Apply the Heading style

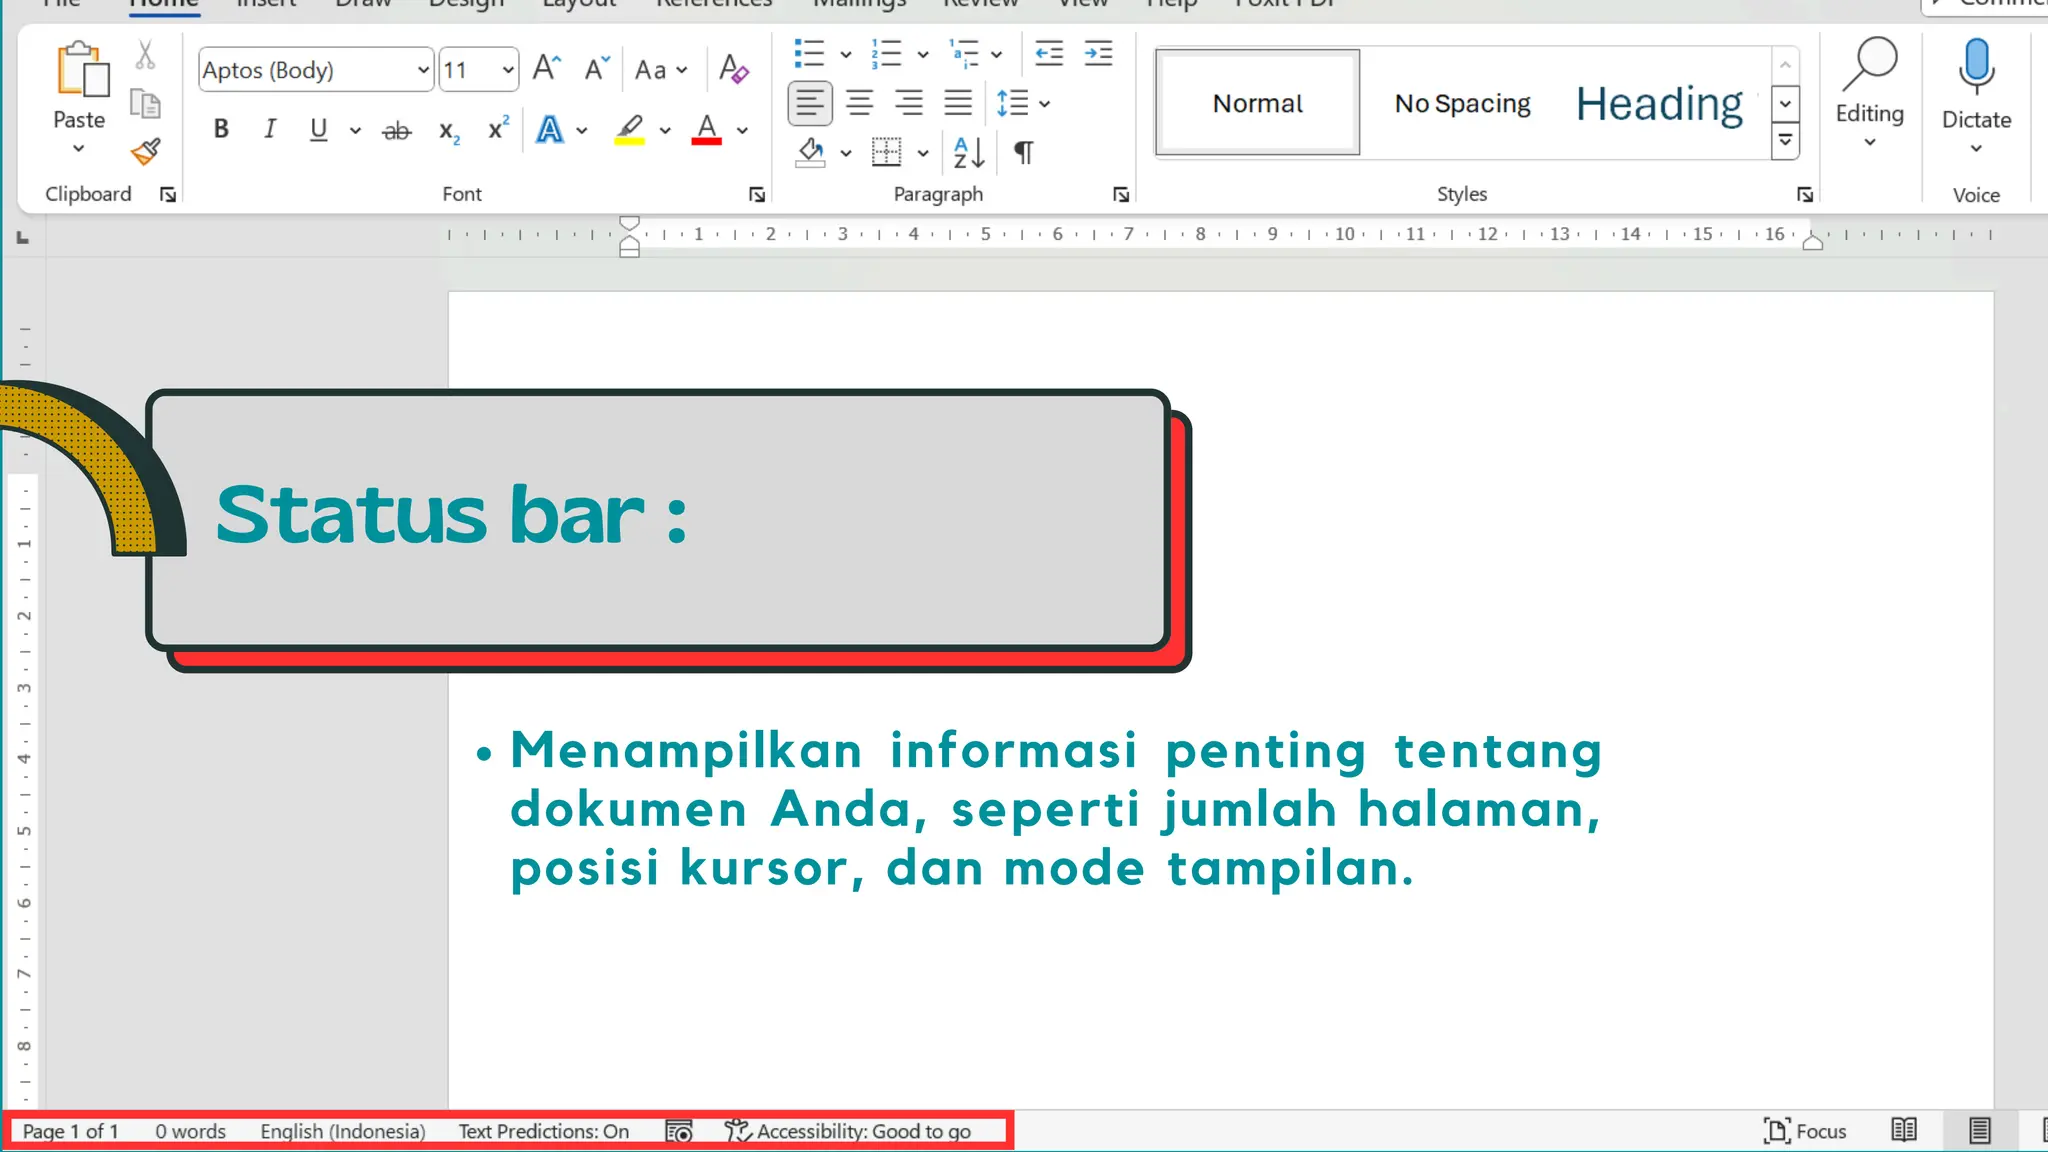click(x=1660, y=103)
